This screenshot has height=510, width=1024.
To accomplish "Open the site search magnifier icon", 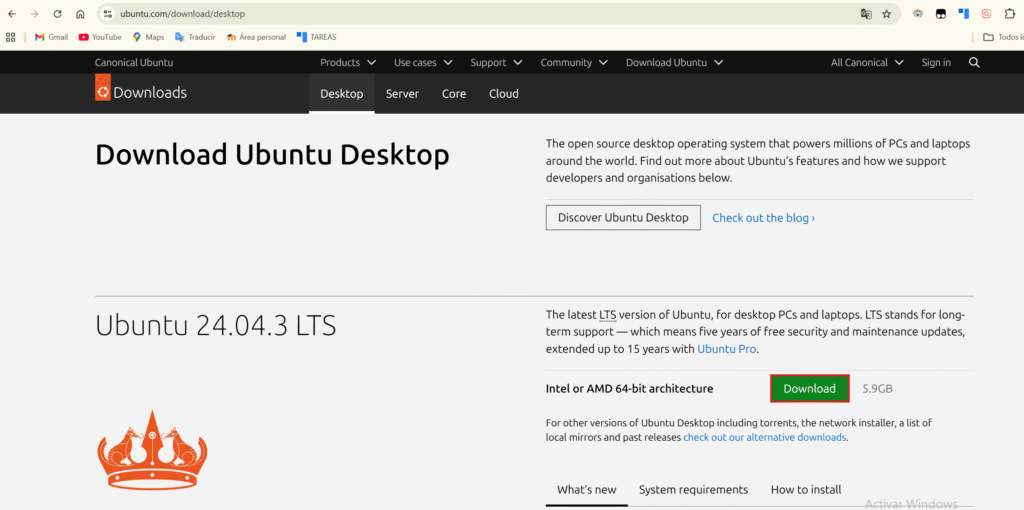I will point(974,62).
